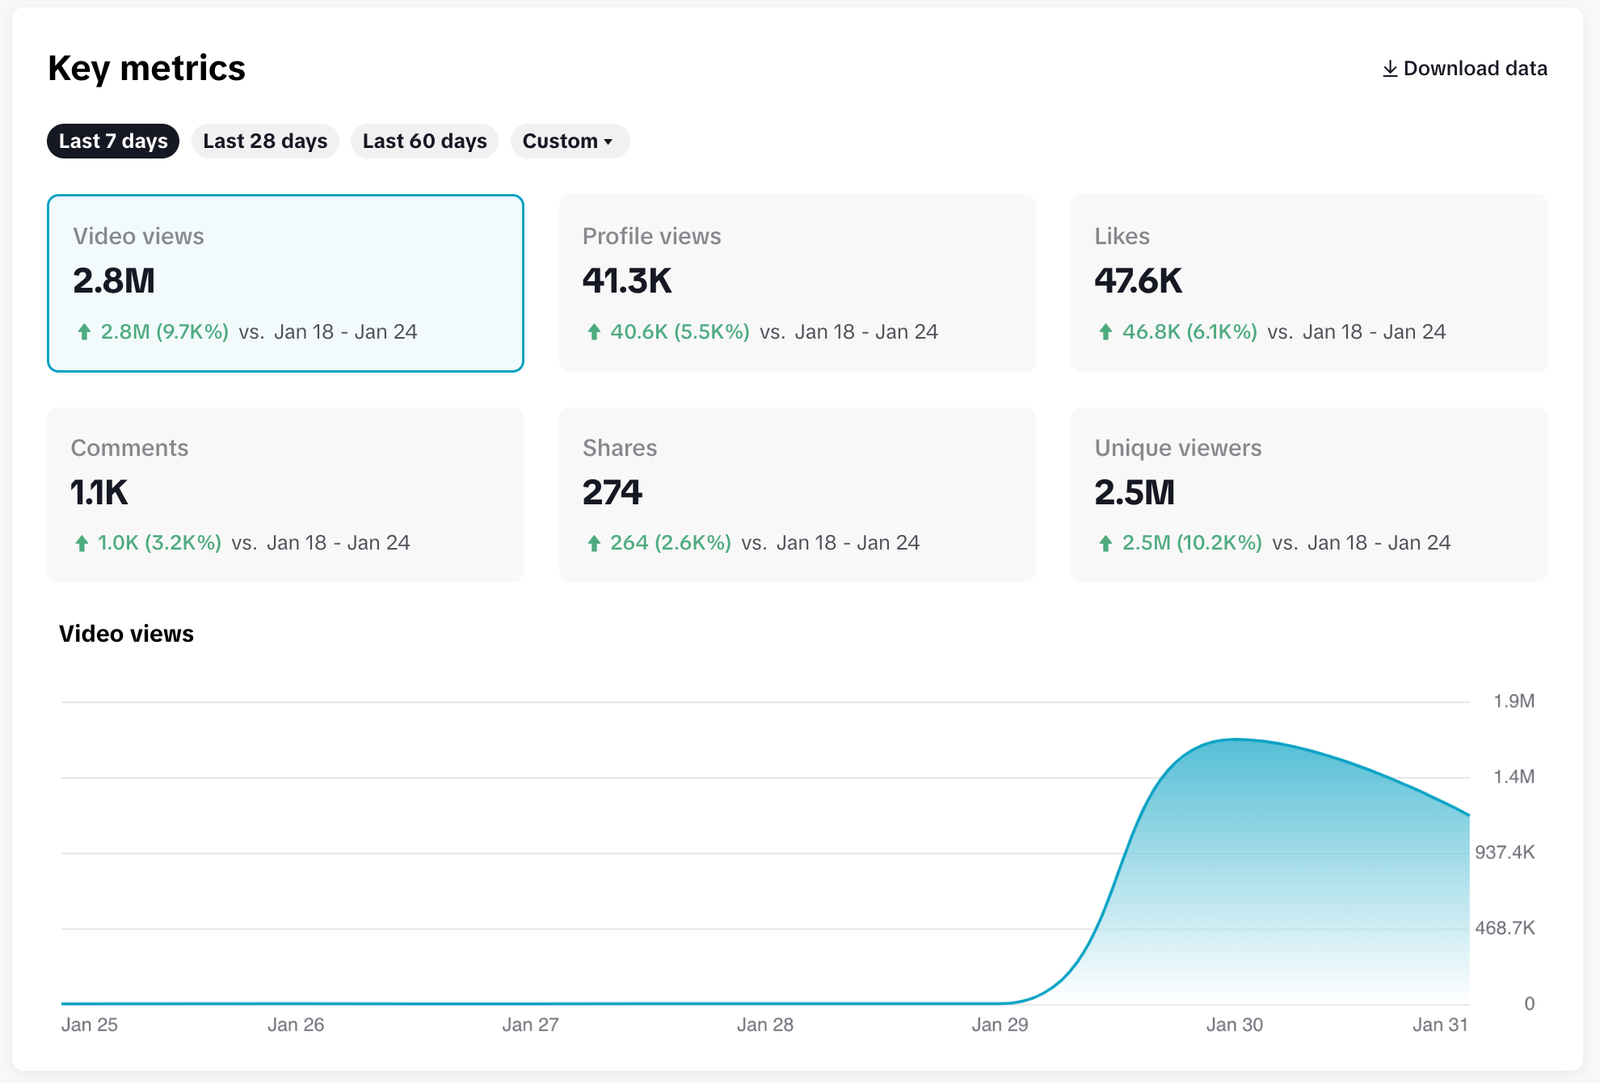Click the green up arrow in Likes card
Viewport: 1600px width, 1083px height.
click(x=1105, y=332)
